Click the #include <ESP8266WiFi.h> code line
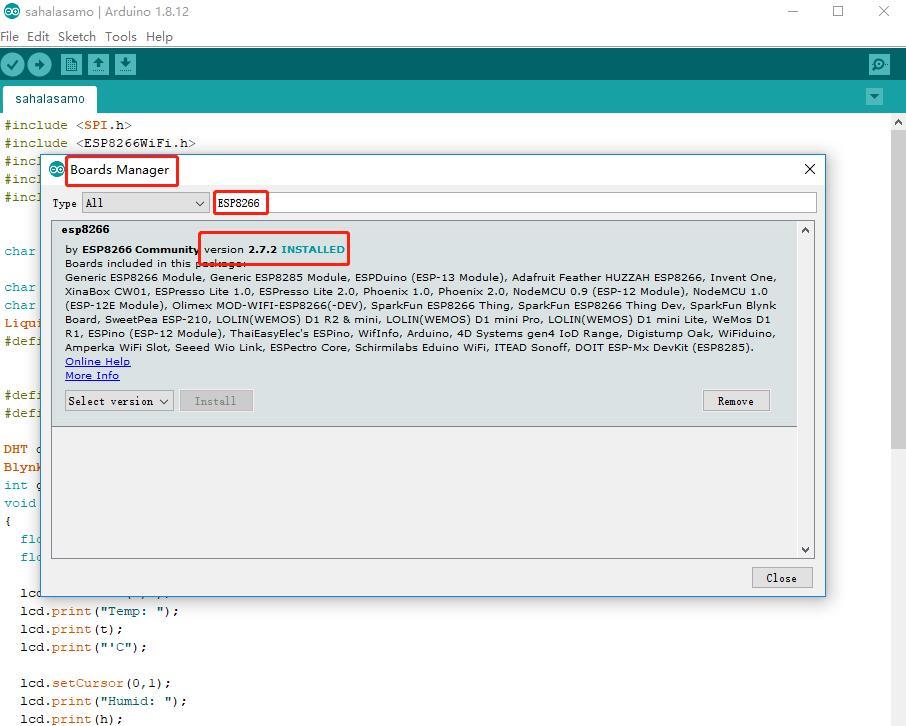Viewport: 906px width, 726px height. pos(100,143)
